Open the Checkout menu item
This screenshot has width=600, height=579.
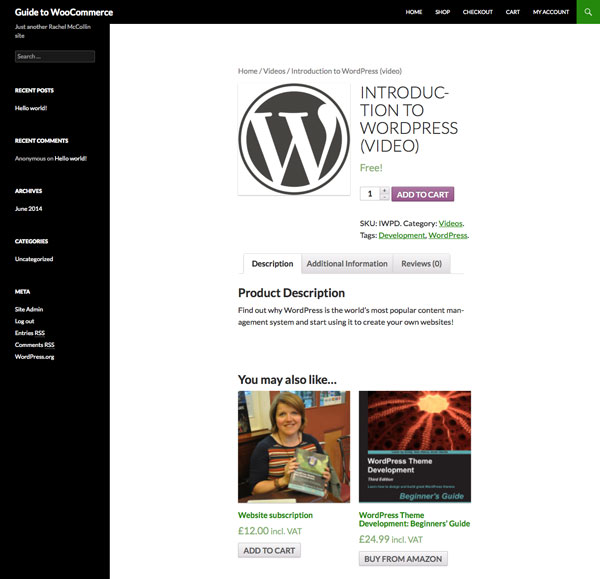(478, 12)
